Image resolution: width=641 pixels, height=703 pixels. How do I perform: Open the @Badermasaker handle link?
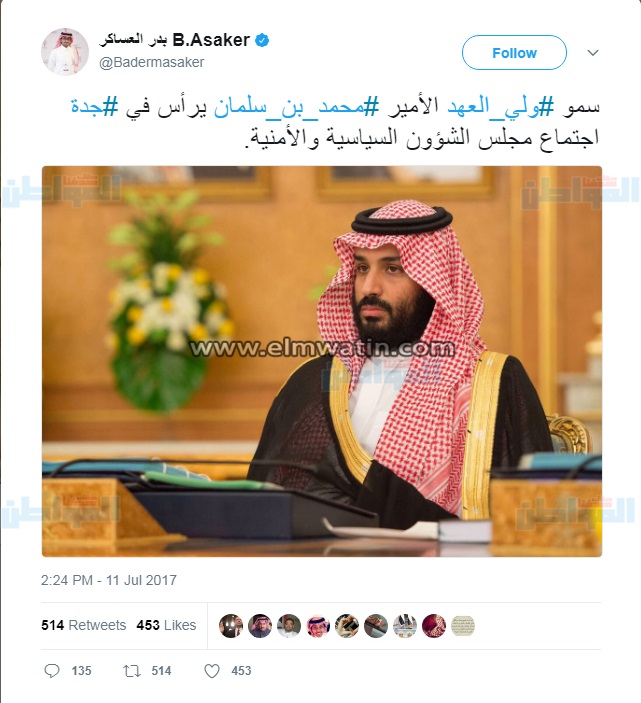tap(152, 62)
